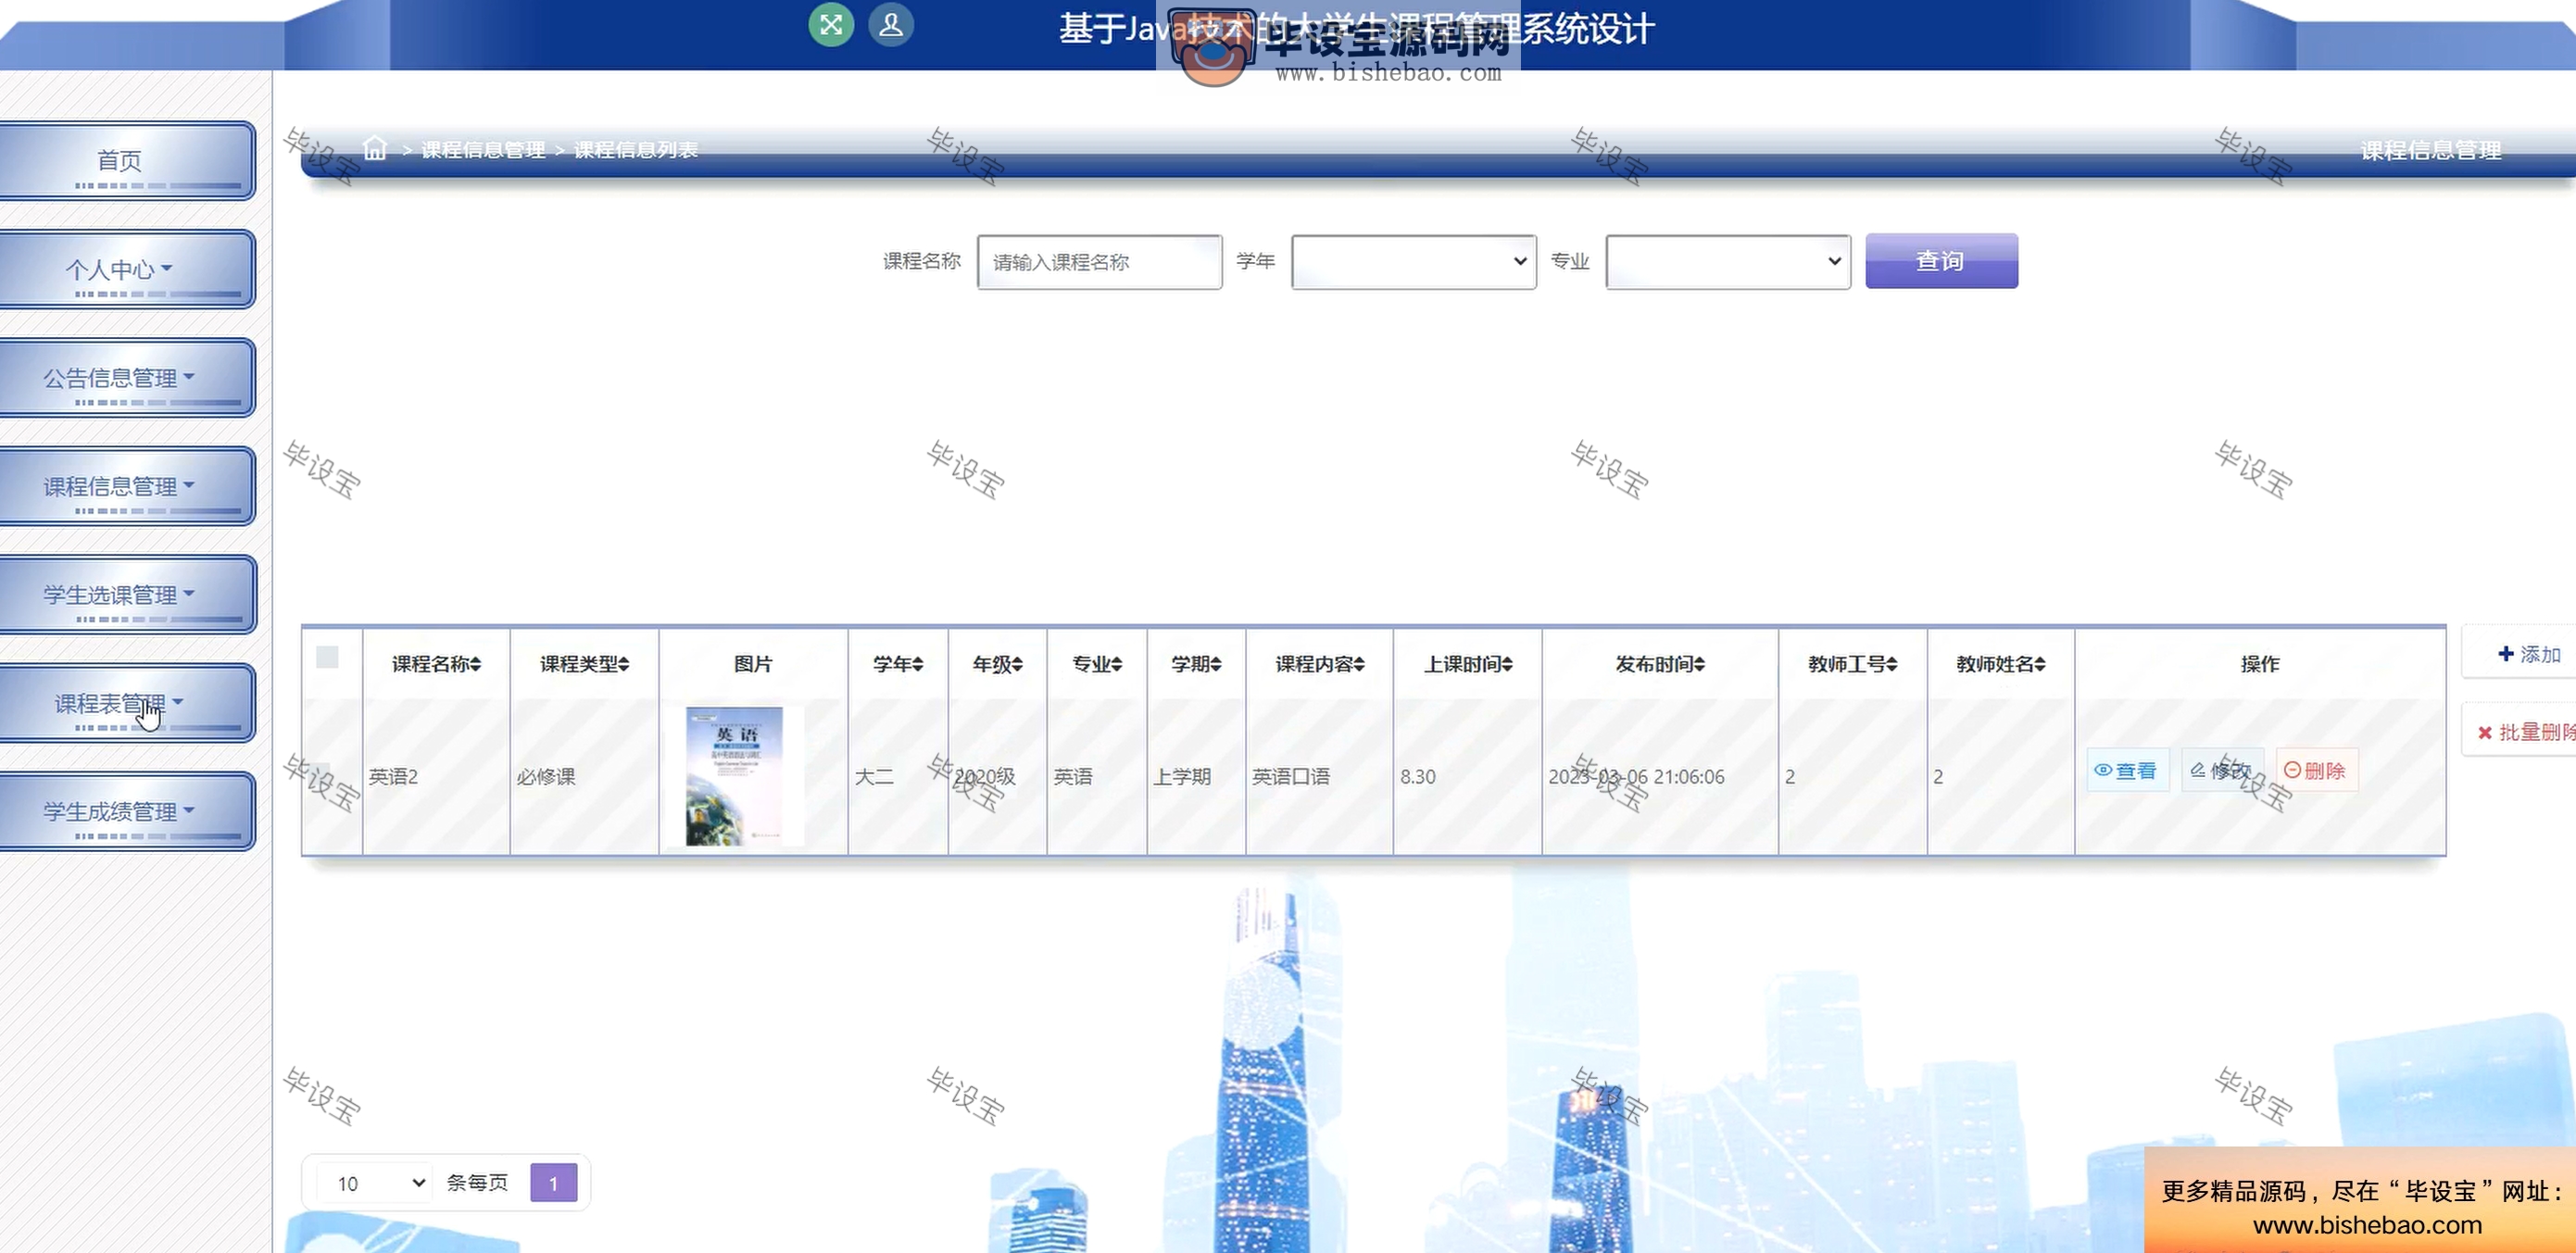Sort table by 发布时间 column

(x=1660, y=664)
